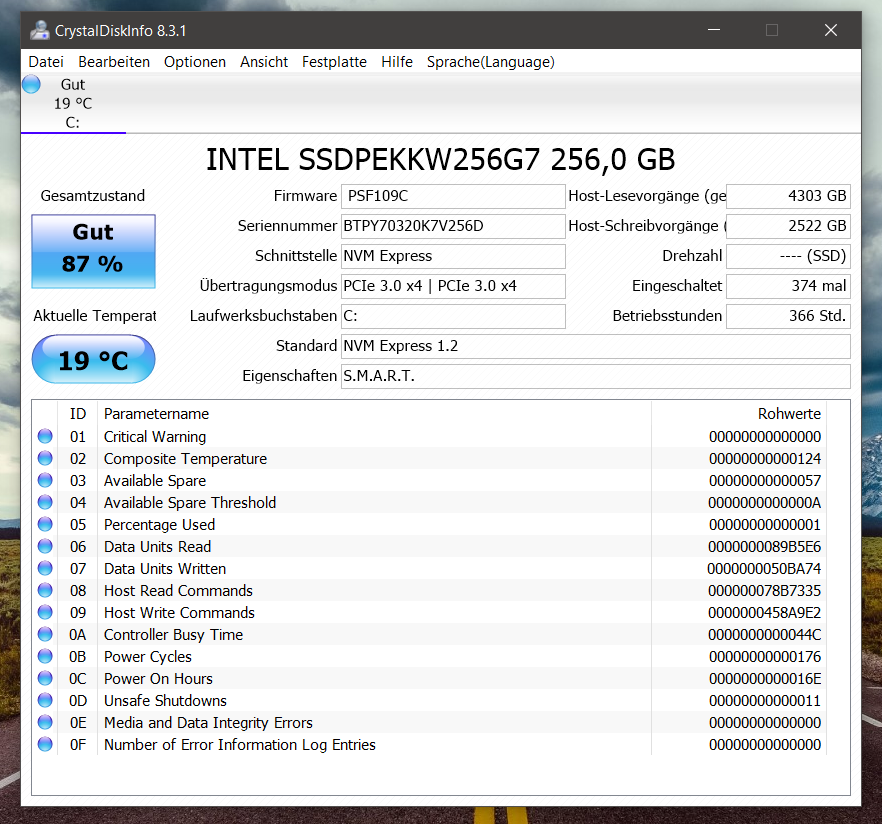Click status orb of Composite Temperature row
The image size is (882, 824).
(x=45, y=458)
